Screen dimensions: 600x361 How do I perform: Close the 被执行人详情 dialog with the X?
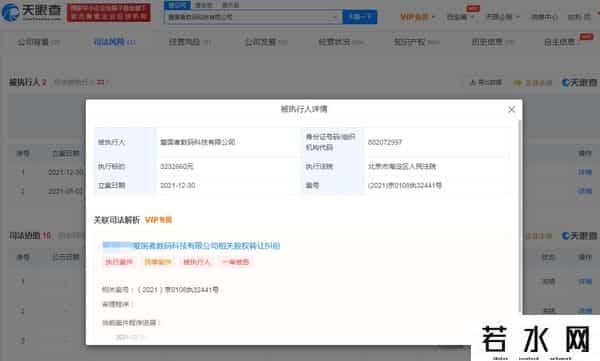coord(511,109)
